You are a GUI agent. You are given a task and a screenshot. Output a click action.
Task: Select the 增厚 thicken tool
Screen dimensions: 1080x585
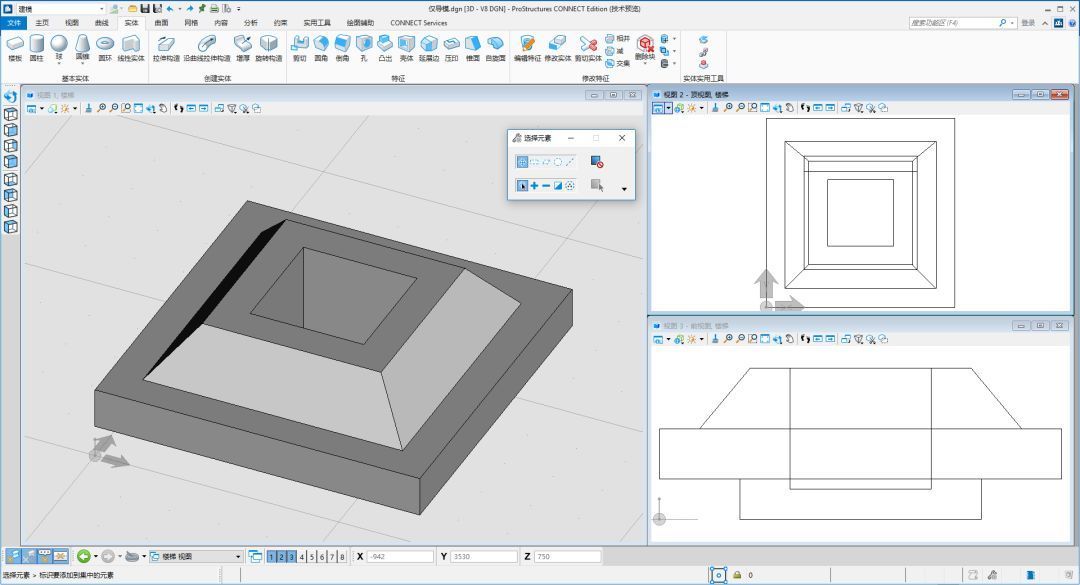(243, 48)
